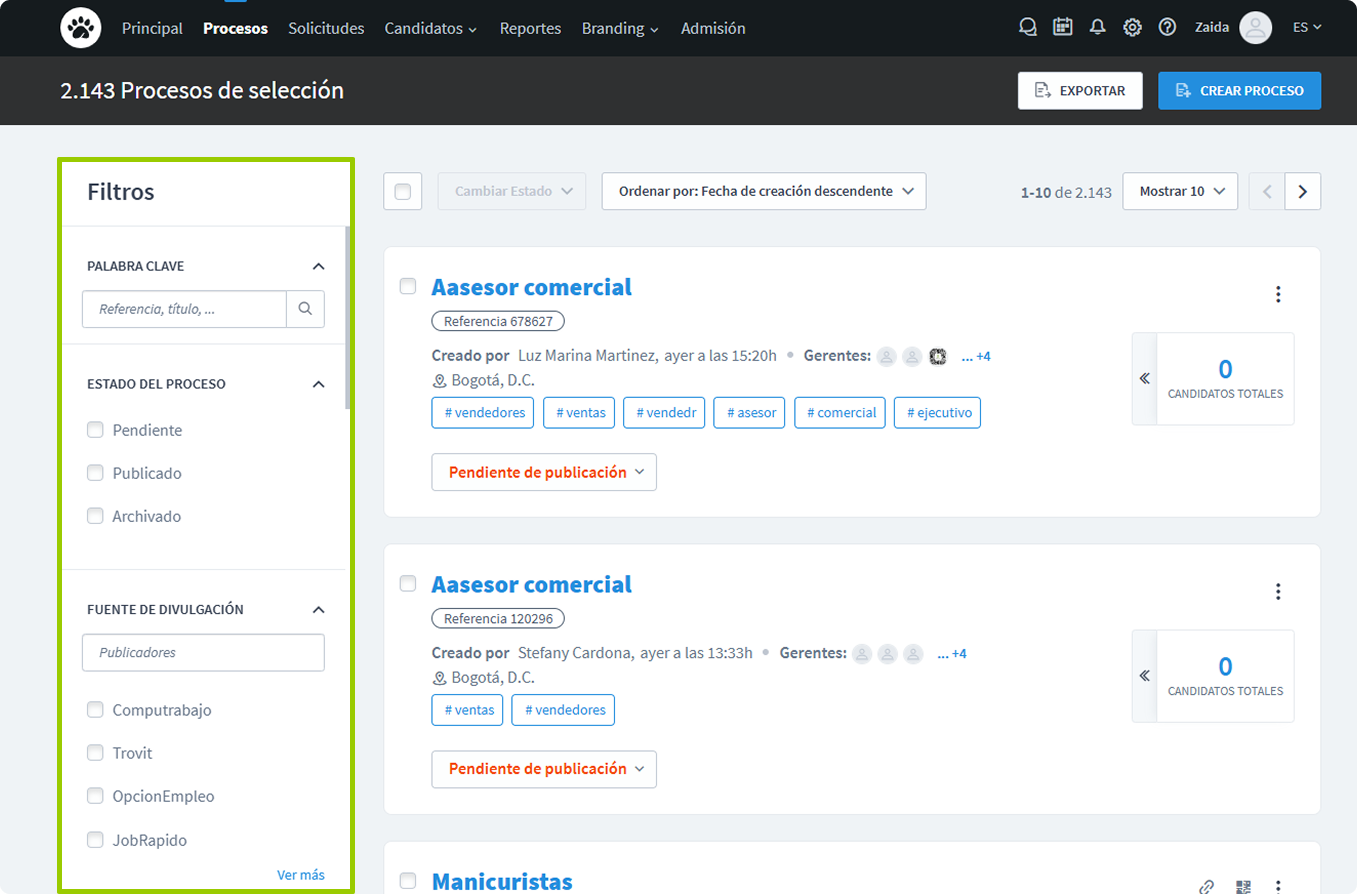
Task: Click the paw logo home icon
Action: coord(81,28)
